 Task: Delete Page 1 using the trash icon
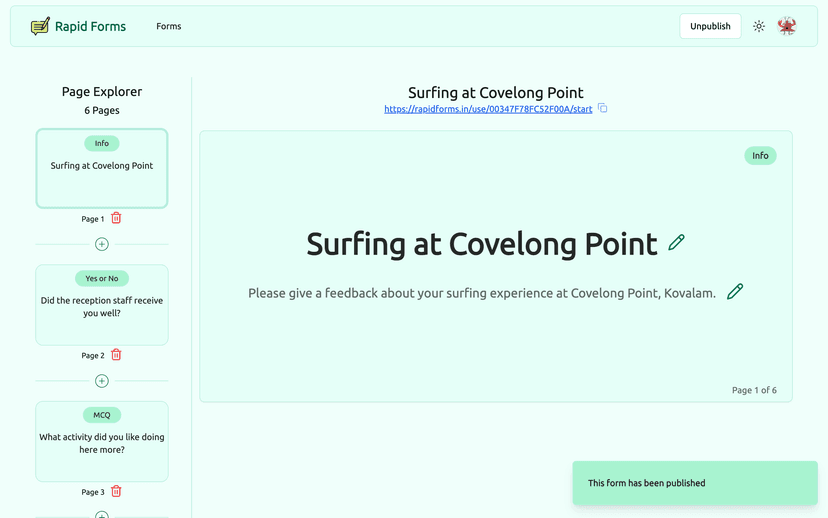[x=116, y=218]
